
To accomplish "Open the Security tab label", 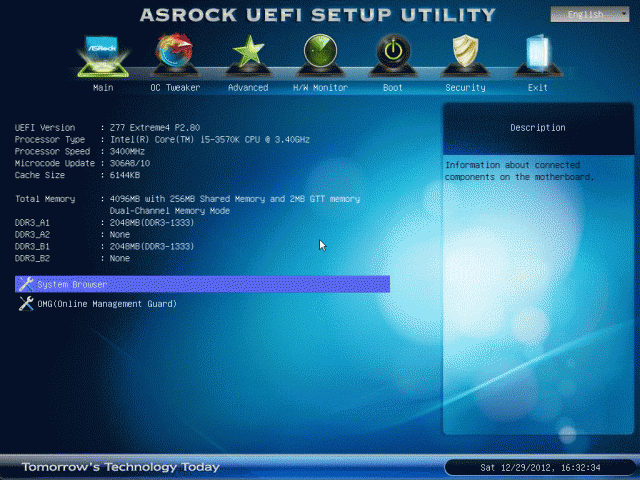I will coord(465,88).
